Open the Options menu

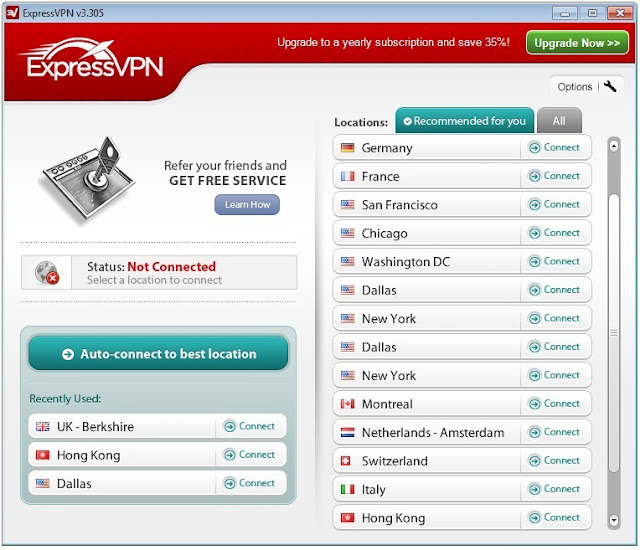pos(587,86)
